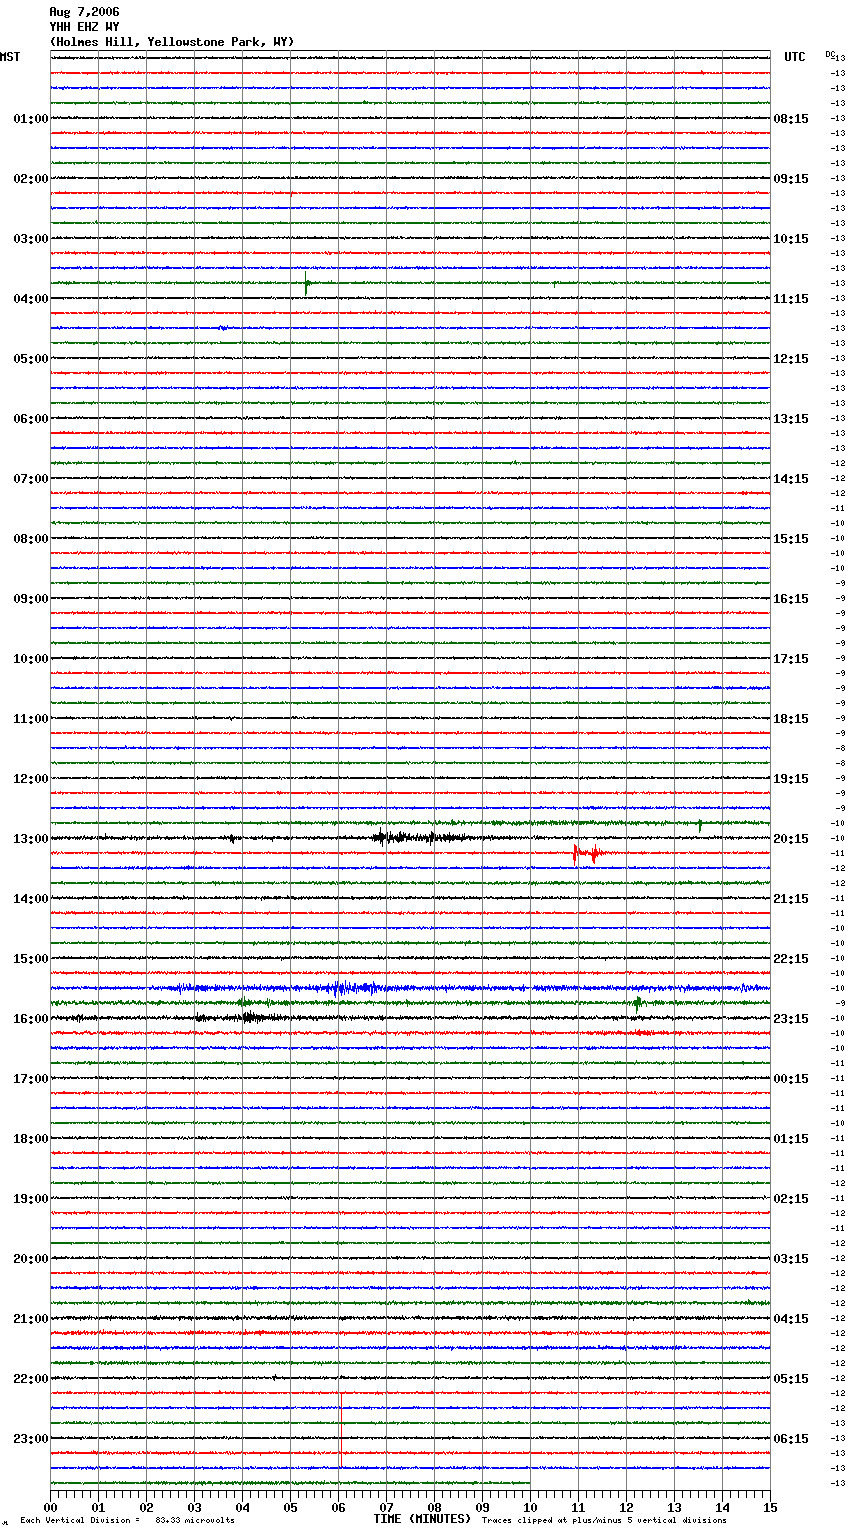The width and height of the screenshot is (850, 1534).
Task: Click the '09' minute tick label on the bottom axis
Action: click(x=482, y=1507)
